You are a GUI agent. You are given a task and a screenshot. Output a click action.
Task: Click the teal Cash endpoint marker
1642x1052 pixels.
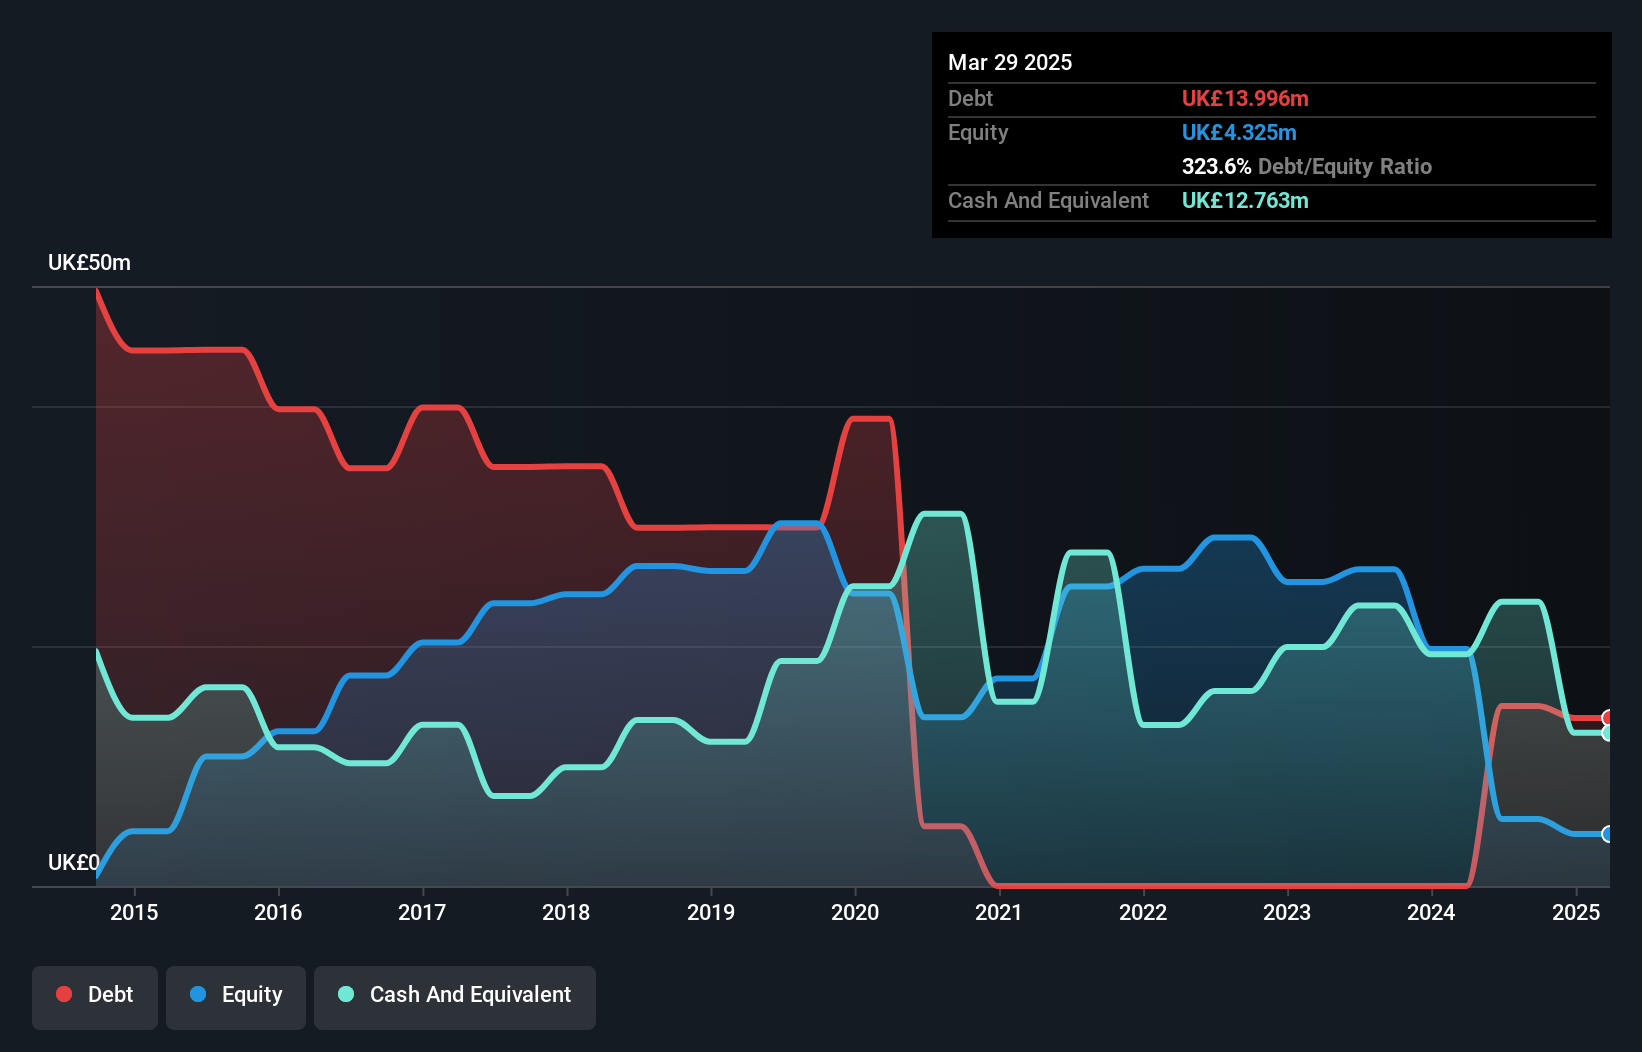[1608, 733]
